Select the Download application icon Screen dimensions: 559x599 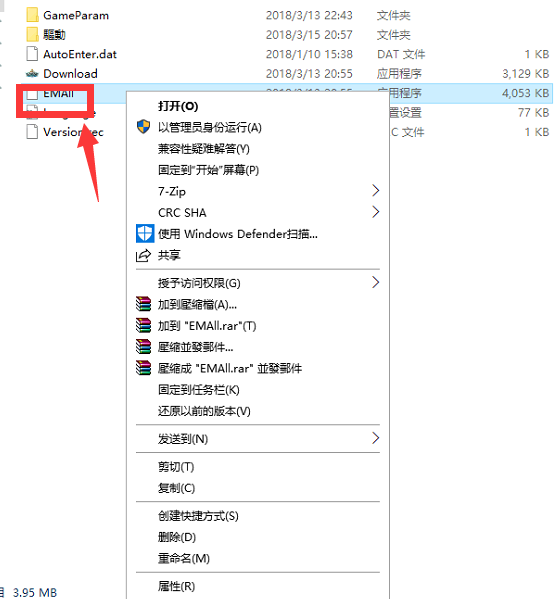[x=32, y=73]
